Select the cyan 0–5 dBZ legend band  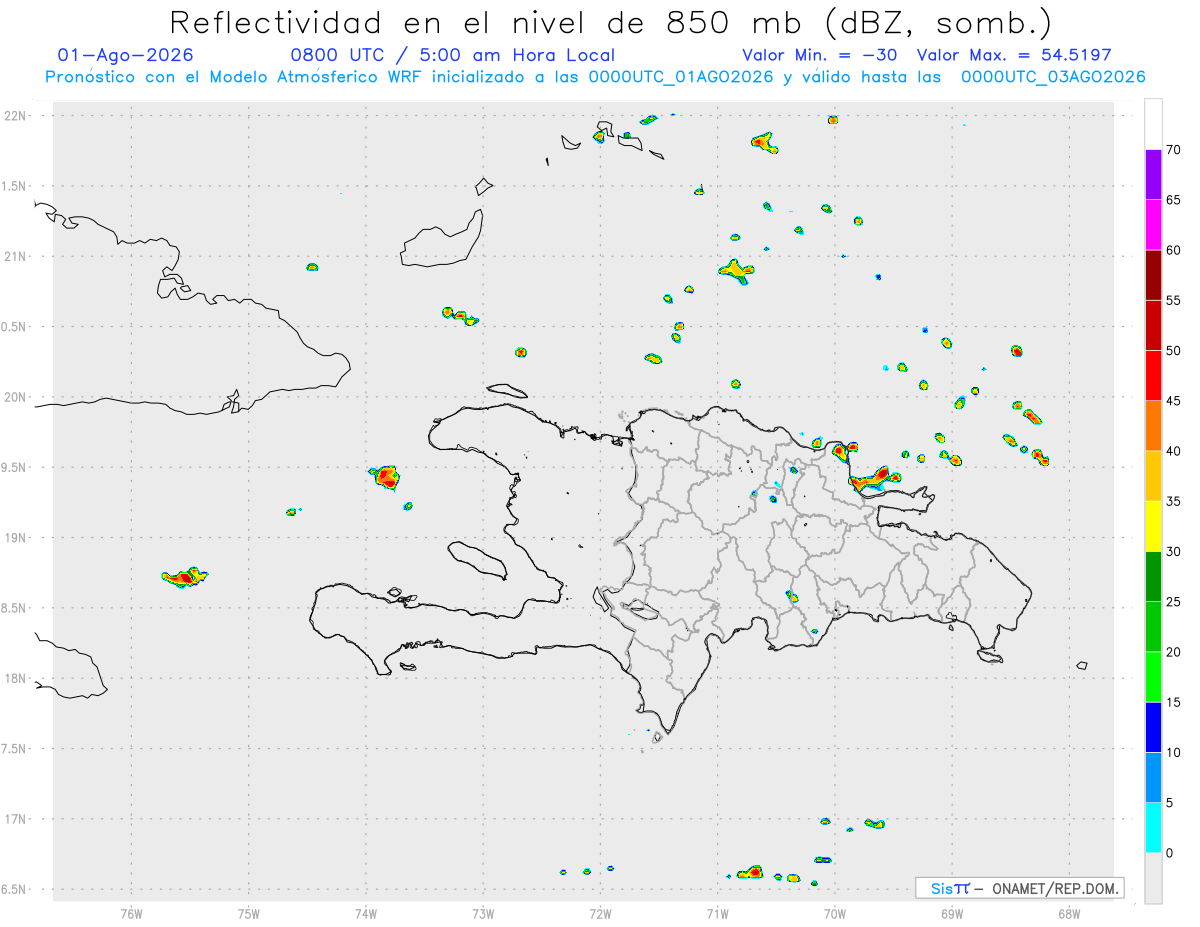tap(1153, 828)
